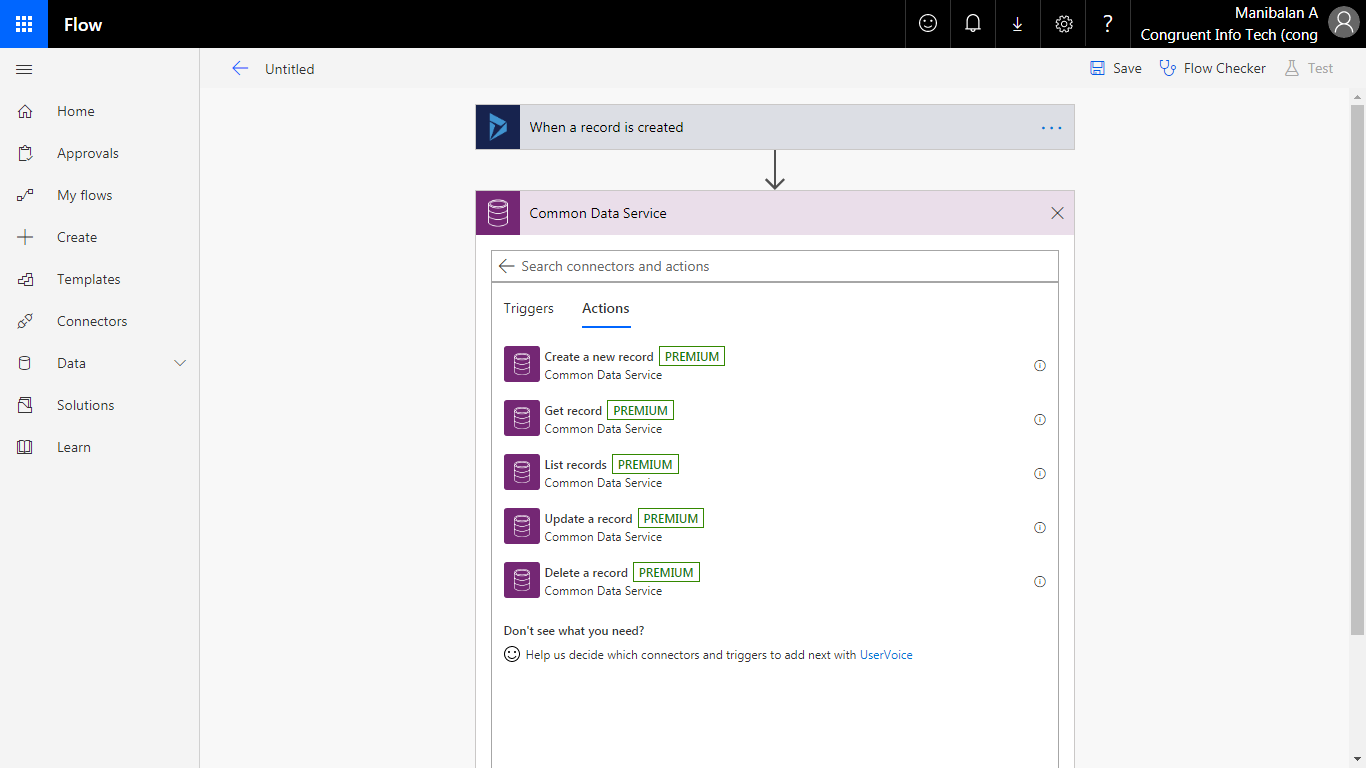Click the Untitled flow name
Image resolution: width=1366 pixels, height=768 pixels.
[x=290, y=69]
